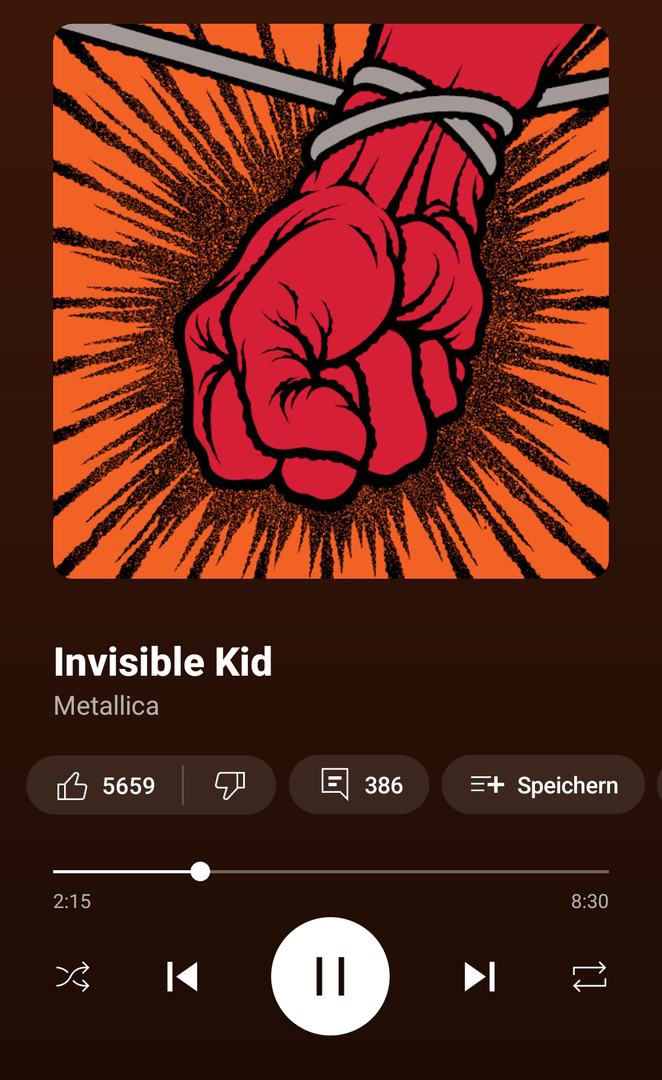Like the song with thumbs-up icon
Screen dimensions: 662x1080
[73, 786]
